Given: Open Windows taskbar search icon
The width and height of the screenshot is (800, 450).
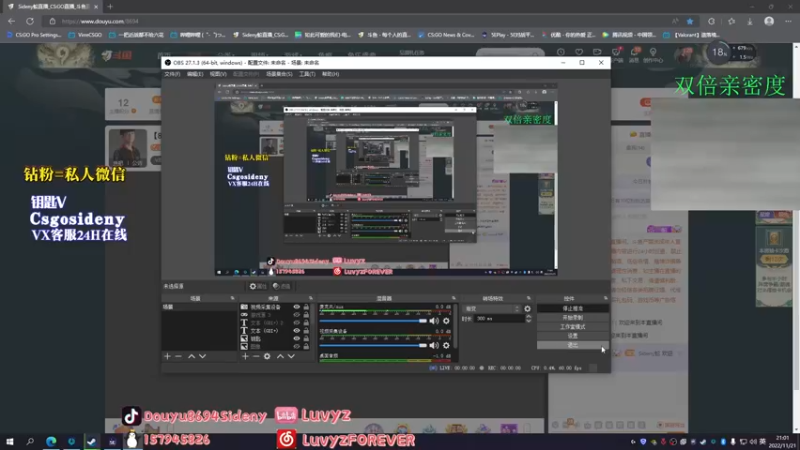Looking at the screenshot, I should 30,441.
